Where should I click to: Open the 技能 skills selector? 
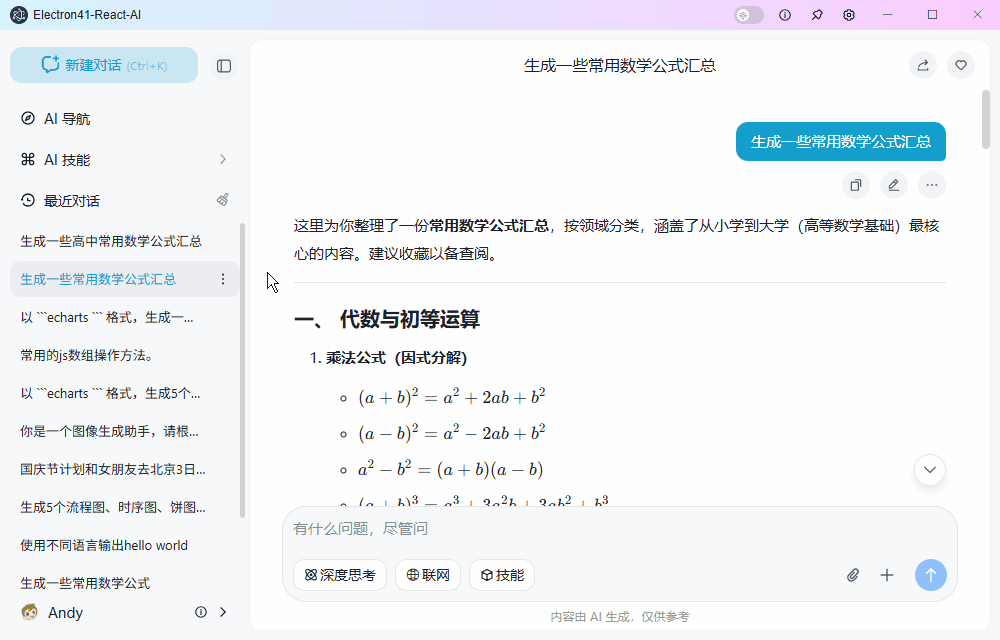(x=502, y=575)
